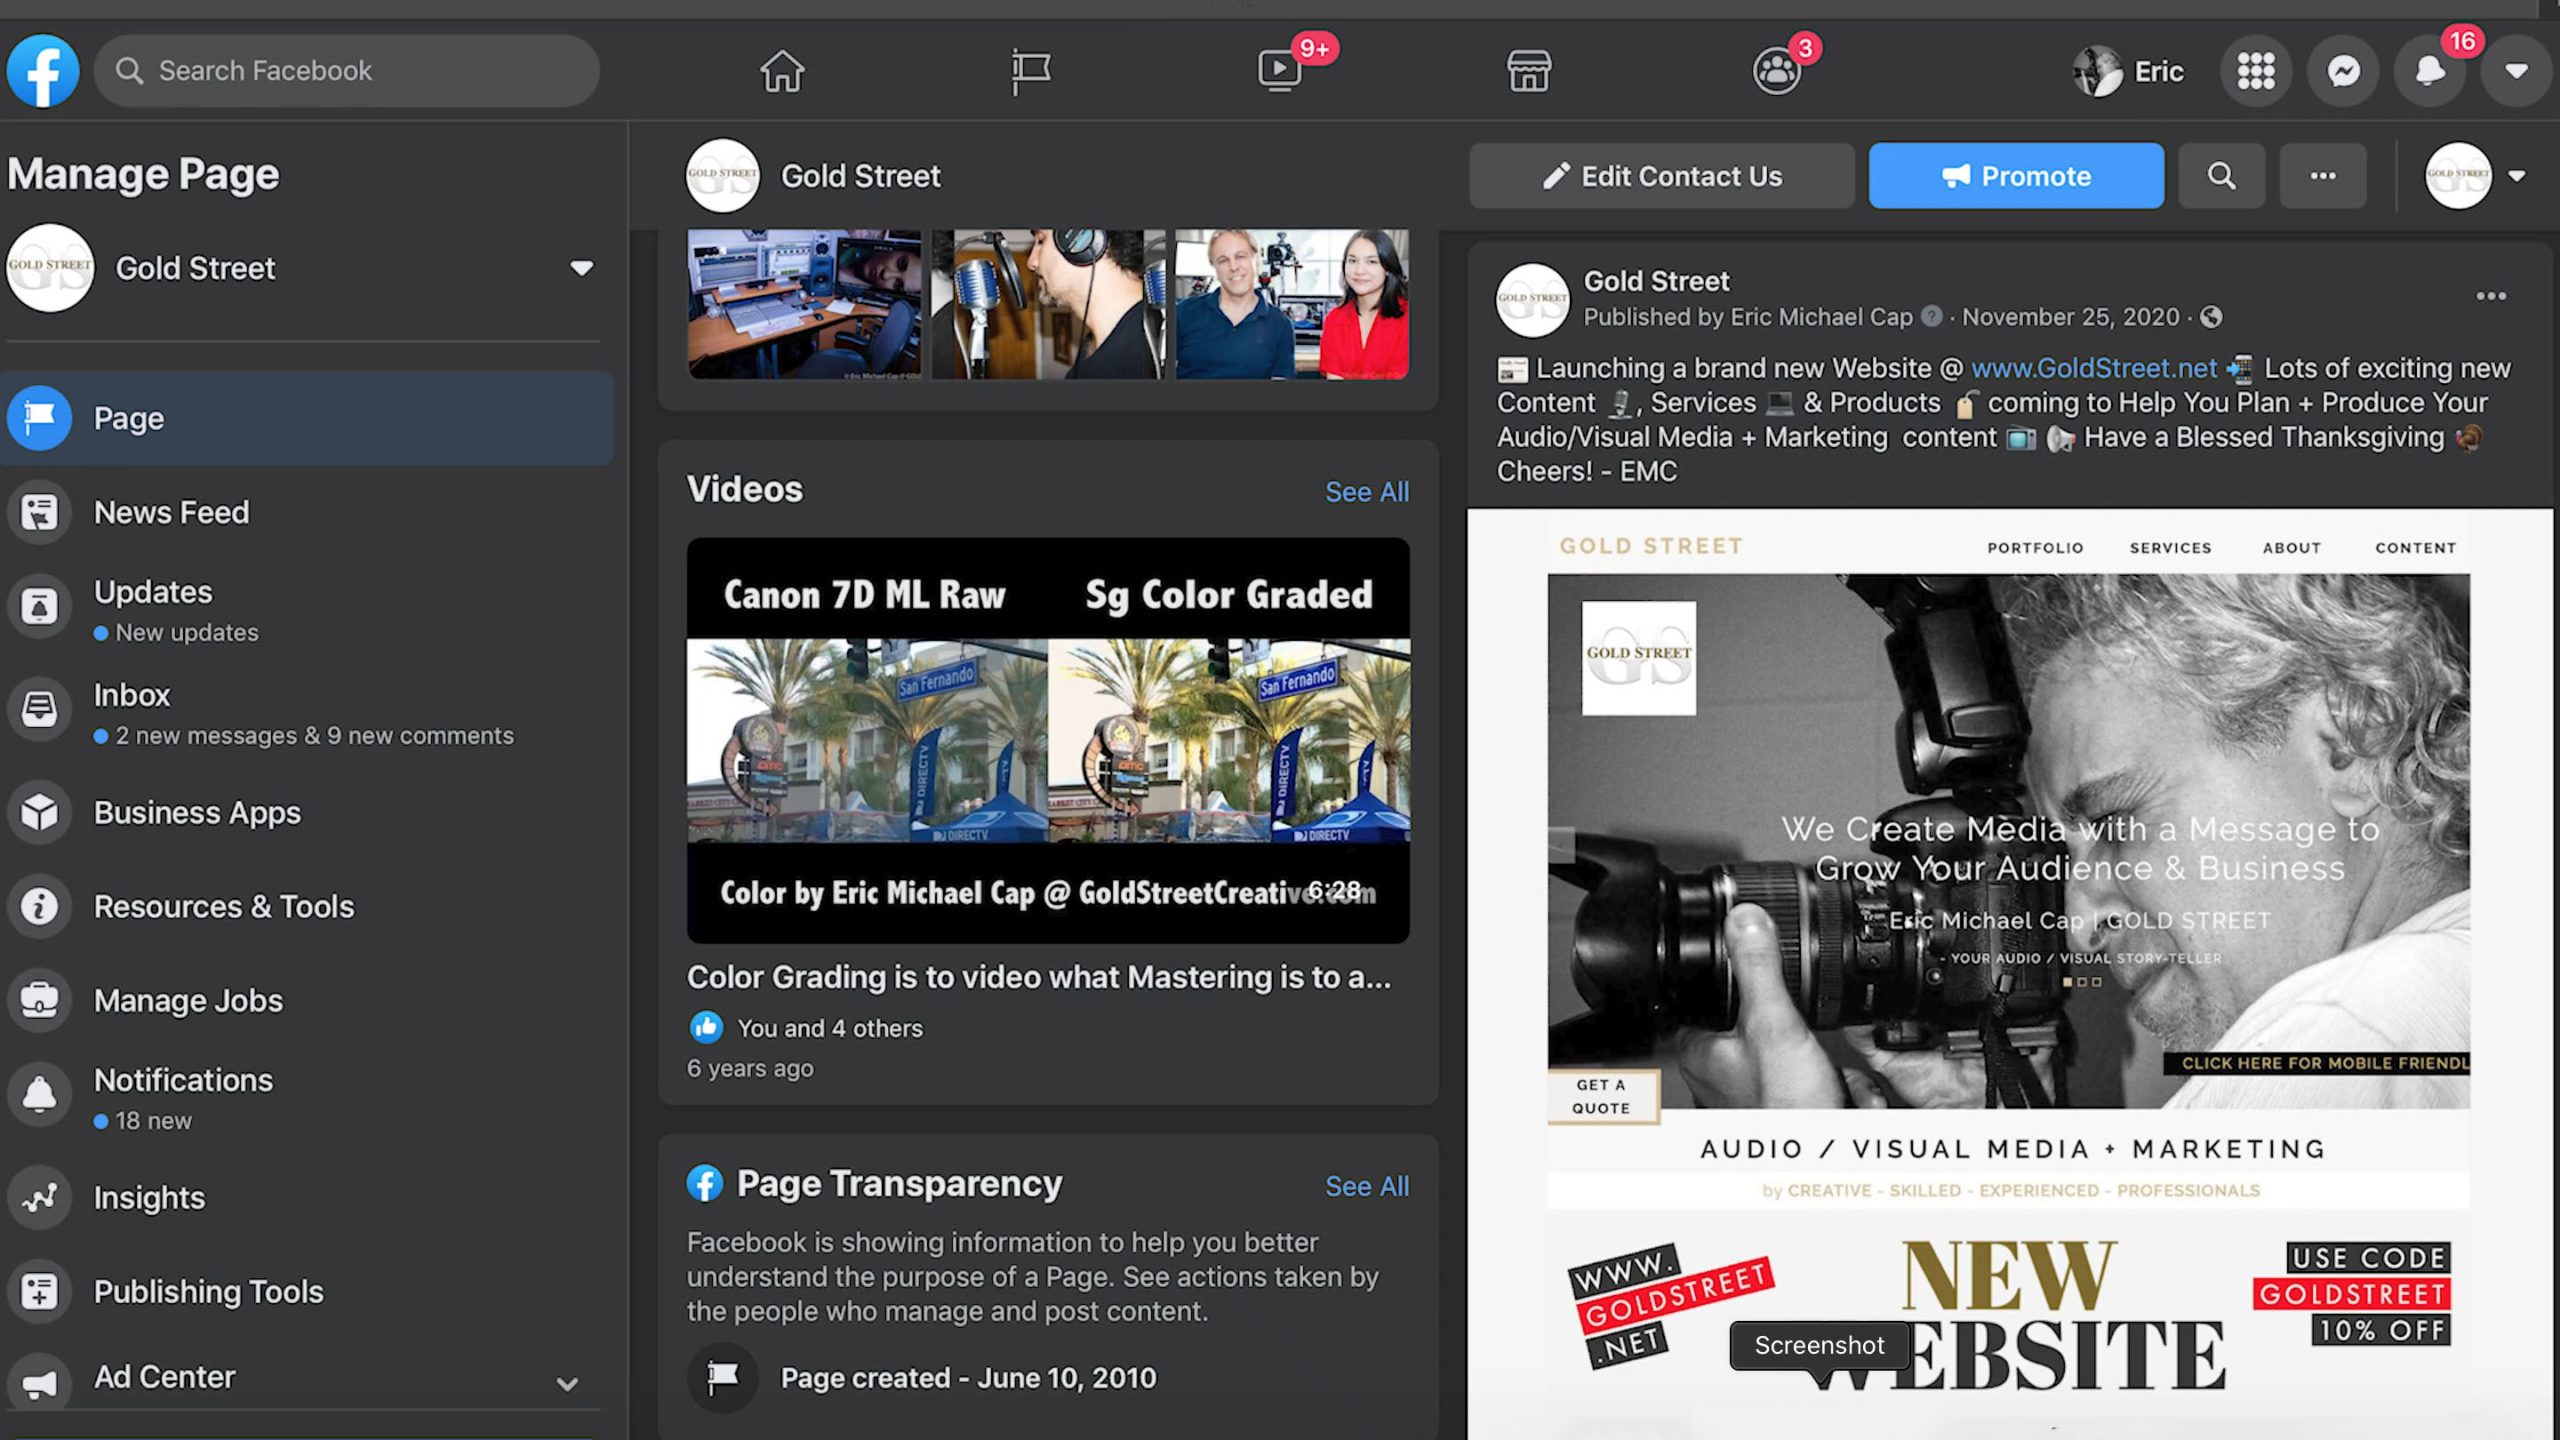Screen dimensions: 2560x1440
Task: Click the Updates sidebar icon
Action: click(x=39, y=606)
